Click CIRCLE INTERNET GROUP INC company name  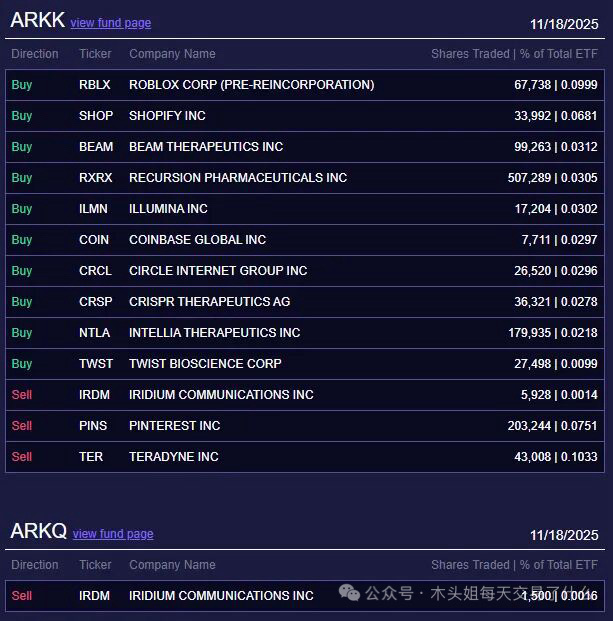click(x=218, y=270)
